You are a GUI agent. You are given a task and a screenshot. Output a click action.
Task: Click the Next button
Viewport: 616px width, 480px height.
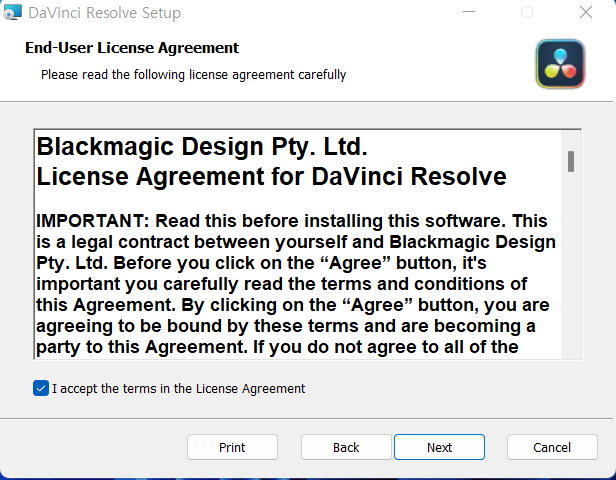pos(439,447)
